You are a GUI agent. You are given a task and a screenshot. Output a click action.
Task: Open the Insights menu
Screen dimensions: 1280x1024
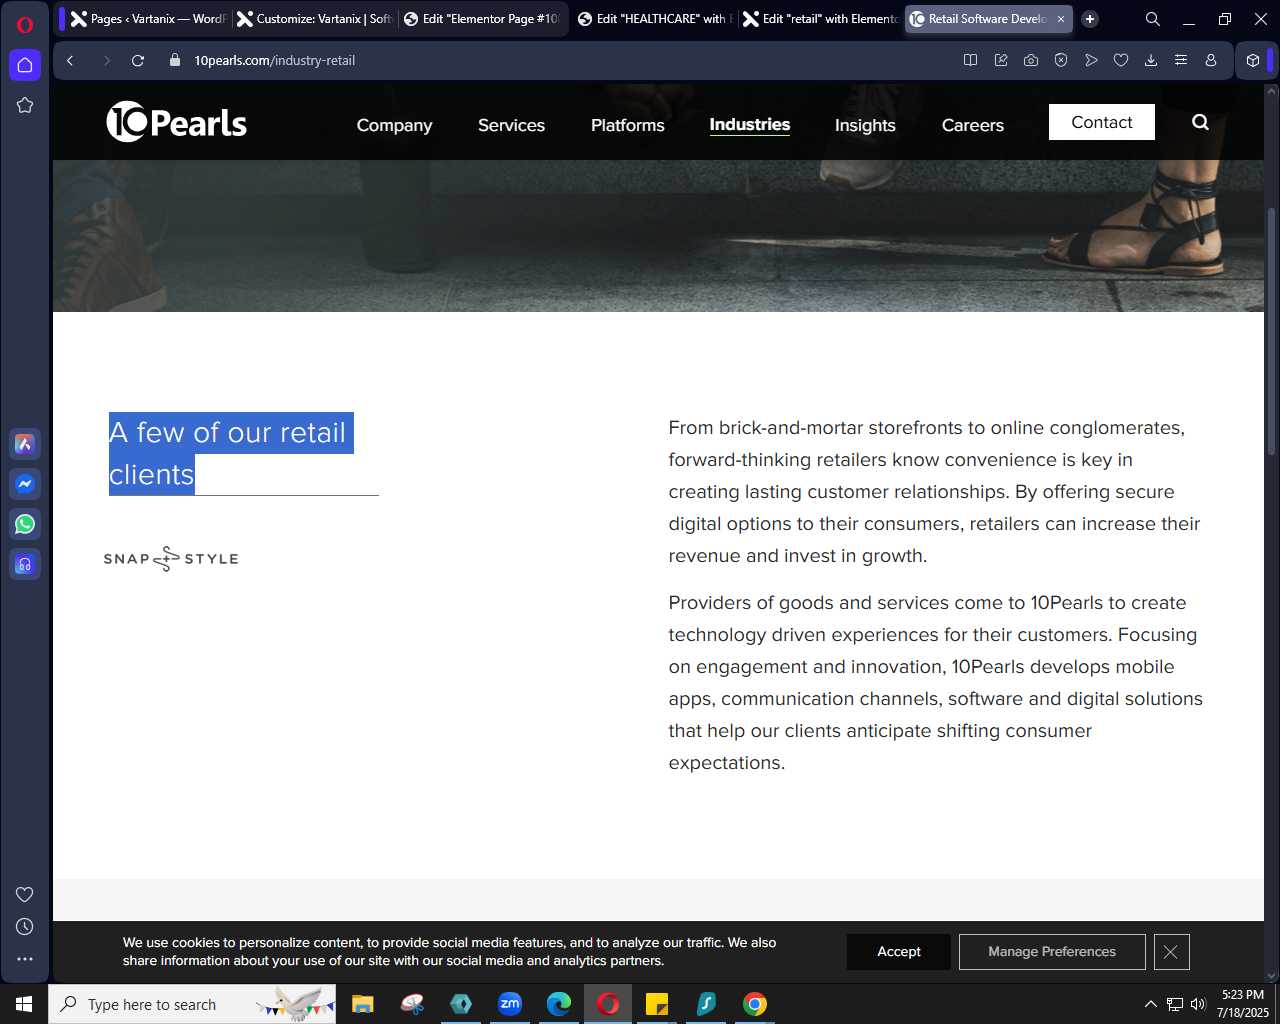865,125
